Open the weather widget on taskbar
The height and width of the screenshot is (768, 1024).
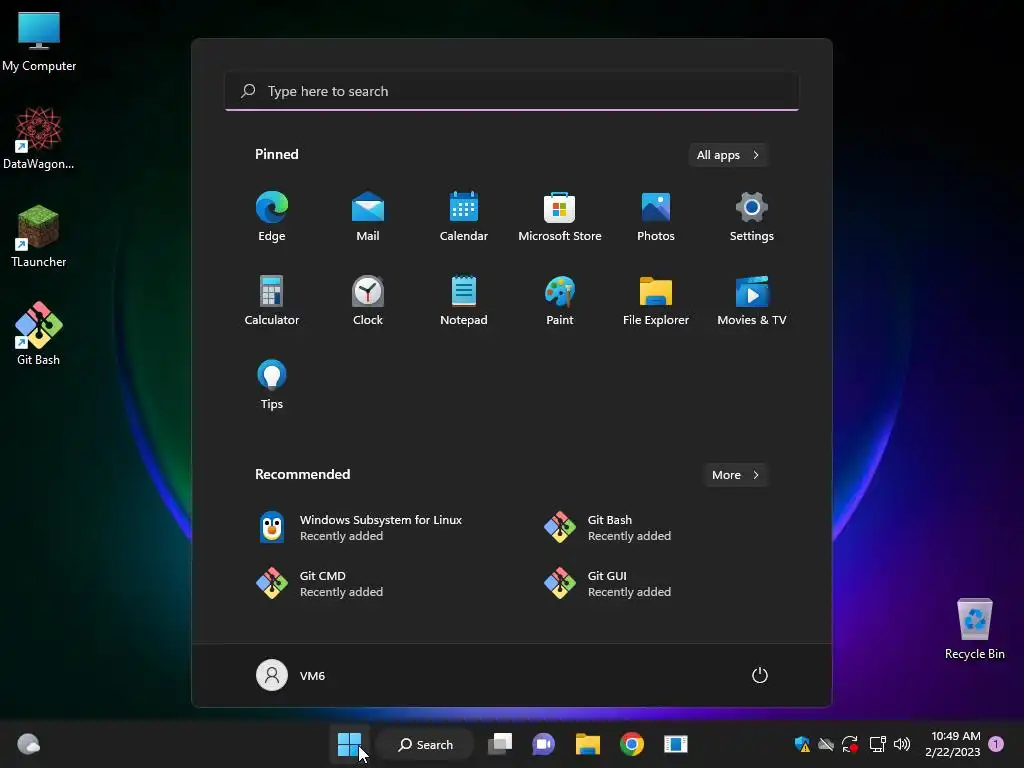(x=29, y=744)
